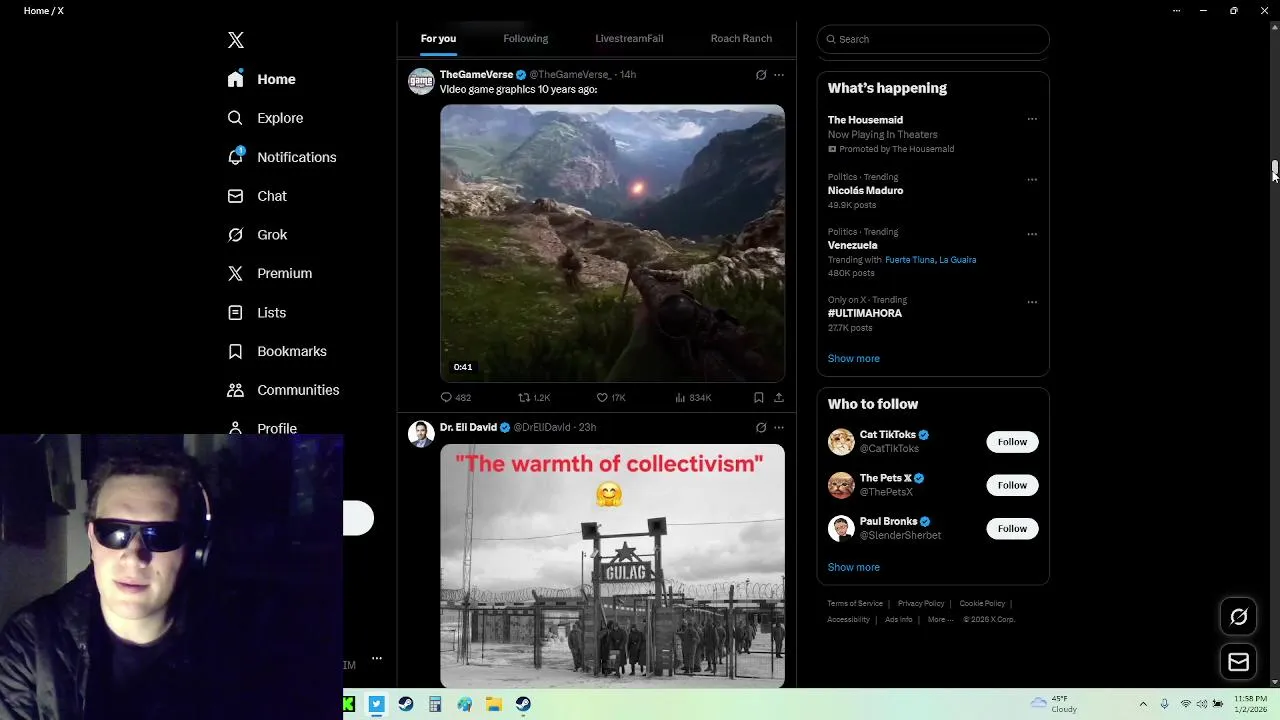Open more options for #ULTIMAHORA trend
This screenshot has height=720, width=1280.
point(1032,302)
